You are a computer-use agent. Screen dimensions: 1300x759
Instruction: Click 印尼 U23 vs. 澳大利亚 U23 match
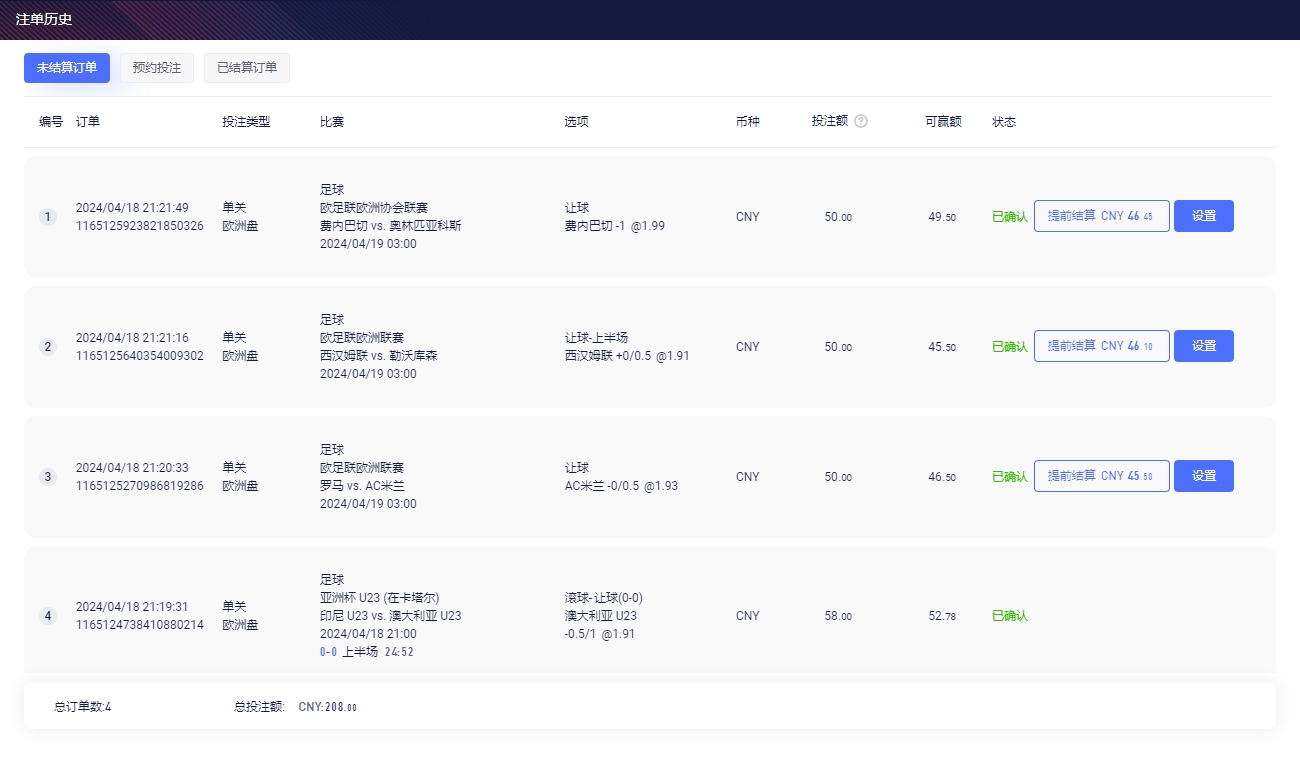[x=390, y=616]
